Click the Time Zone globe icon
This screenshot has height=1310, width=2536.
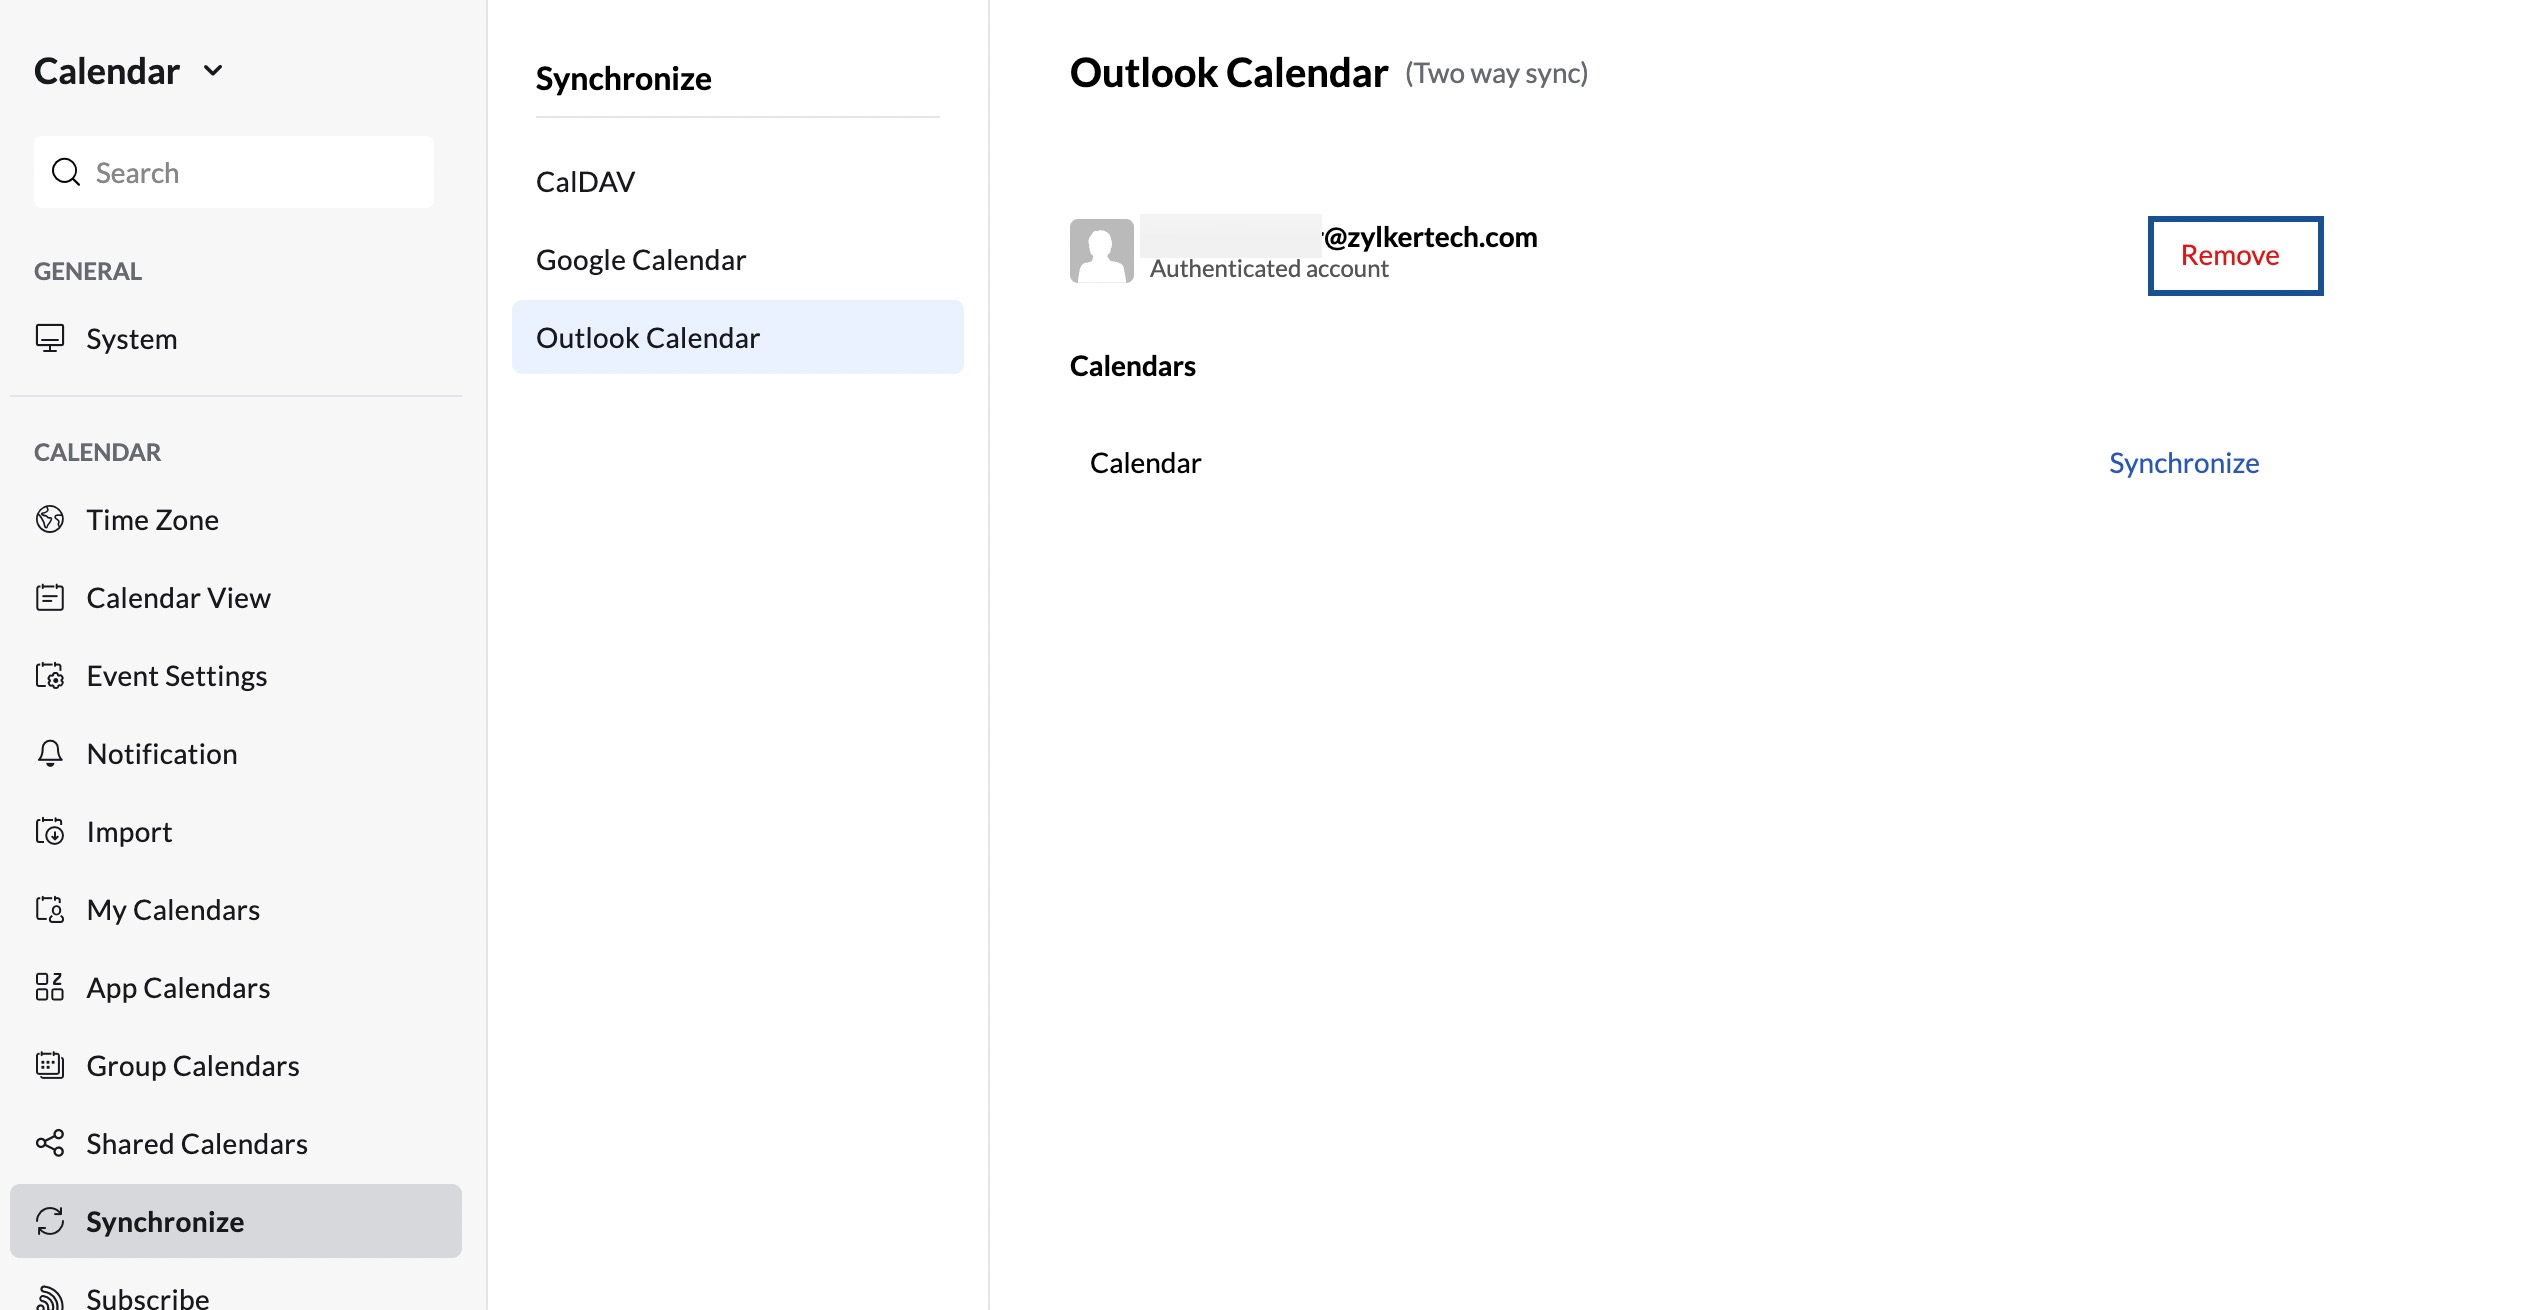(50, 519)
